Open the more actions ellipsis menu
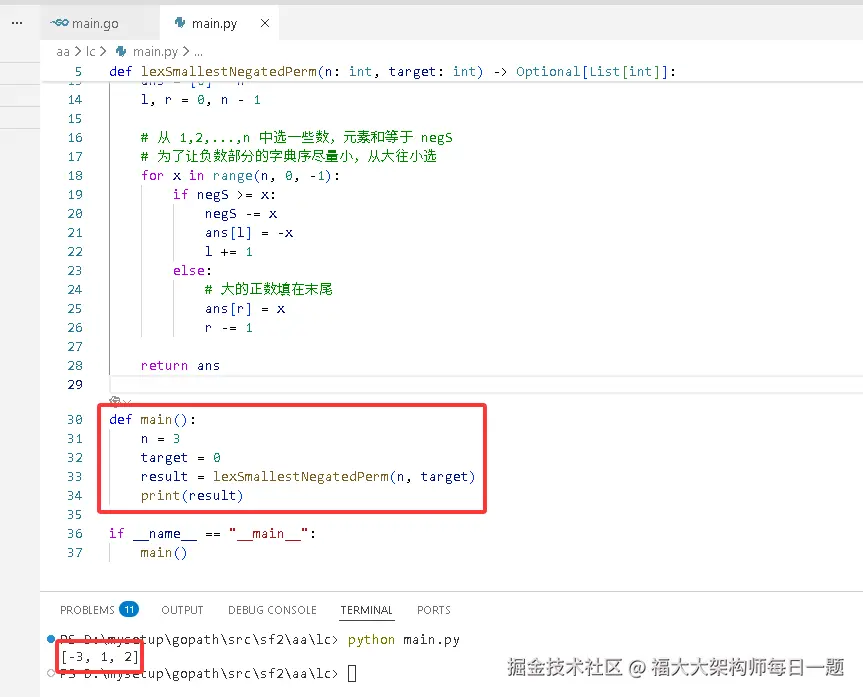This screenshot has height=697, width=863. 17,23
